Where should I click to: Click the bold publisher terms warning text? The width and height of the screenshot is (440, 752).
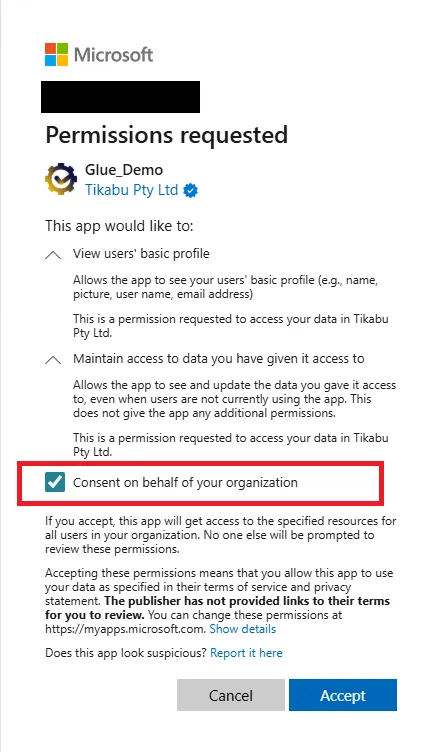(x=217, y=608)
